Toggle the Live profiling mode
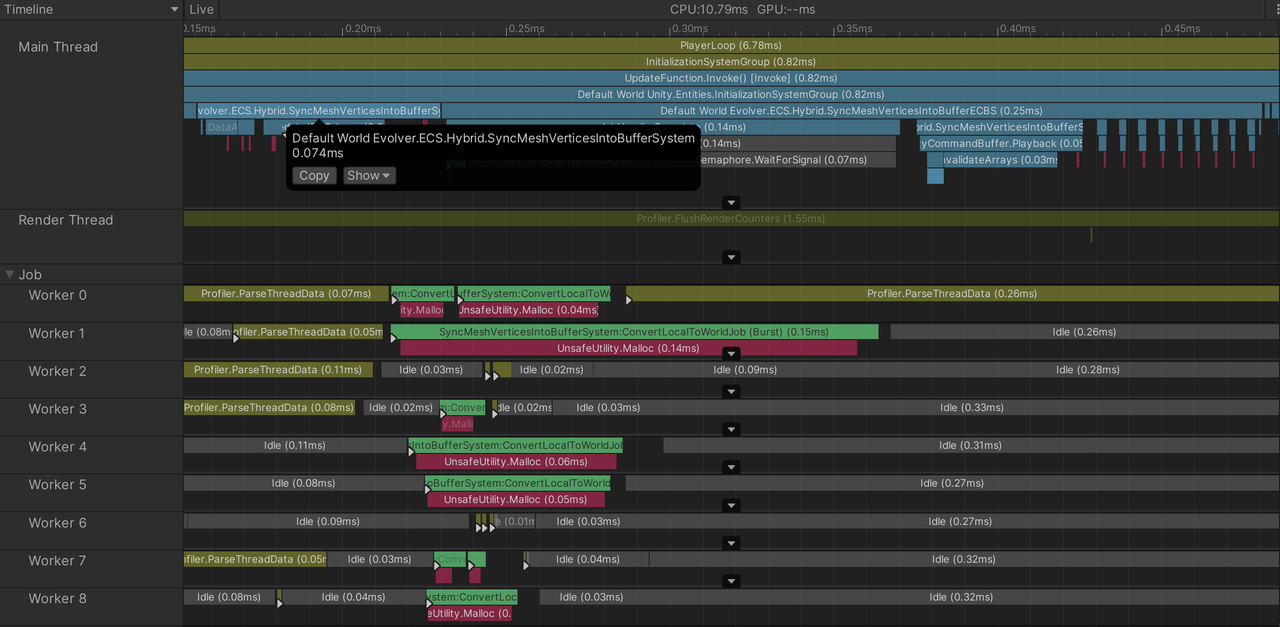This screenshot has height=627, width=1280. pyautogui.click(x=200, y=9)
